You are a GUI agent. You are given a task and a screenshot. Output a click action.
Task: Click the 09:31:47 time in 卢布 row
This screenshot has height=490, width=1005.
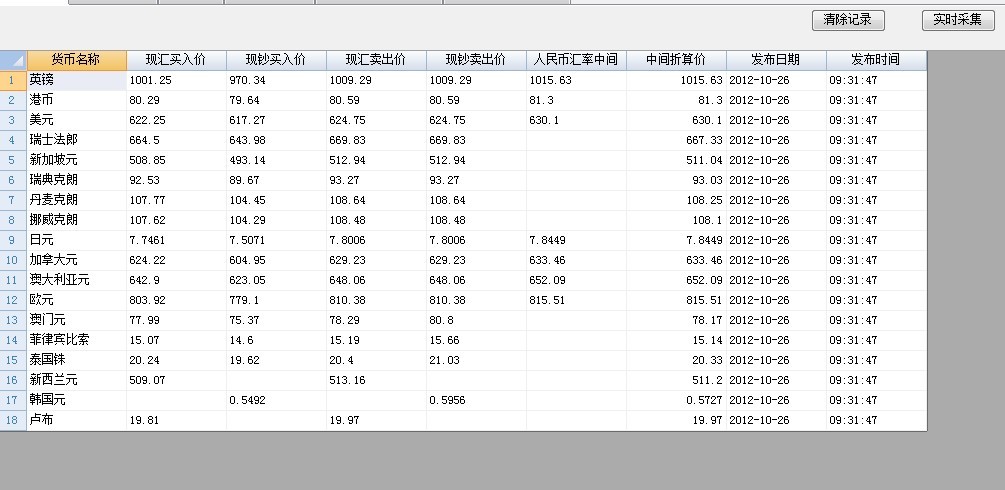[x=876, y=420]
